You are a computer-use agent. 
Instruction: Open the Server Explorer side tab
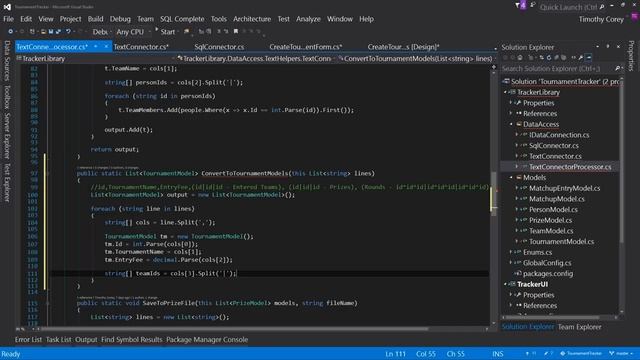7,136
